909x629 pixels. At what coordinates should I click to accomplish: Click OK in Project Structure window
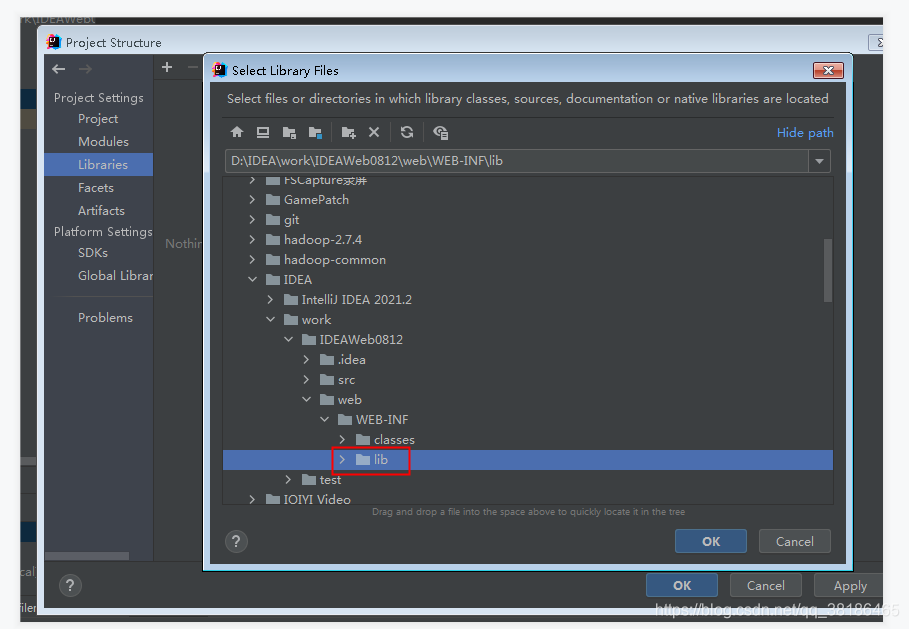(682, 586)
